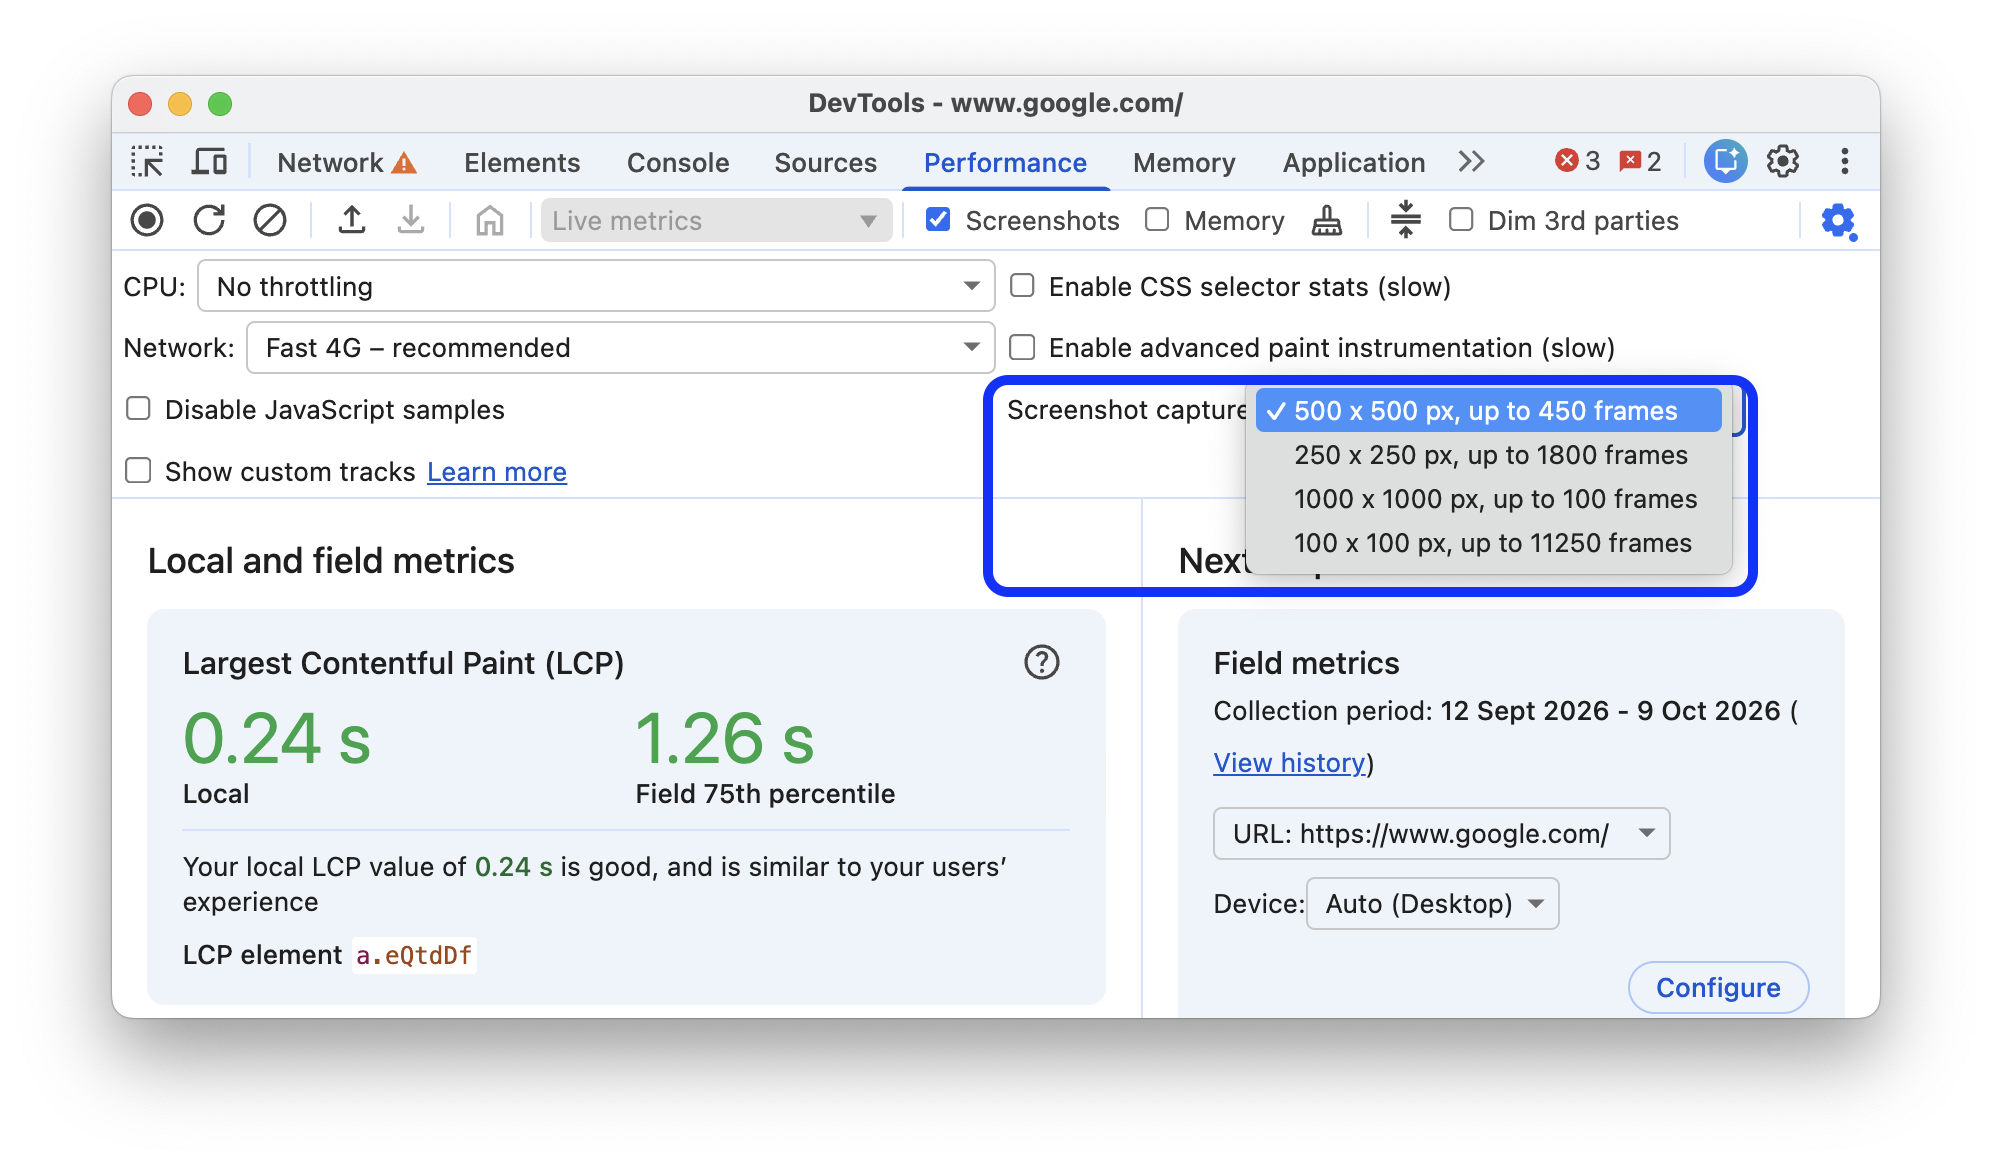Click the collect garbage broom icon
1992x1166 pixels.
pyautogui.click(x=1327, y=220)
